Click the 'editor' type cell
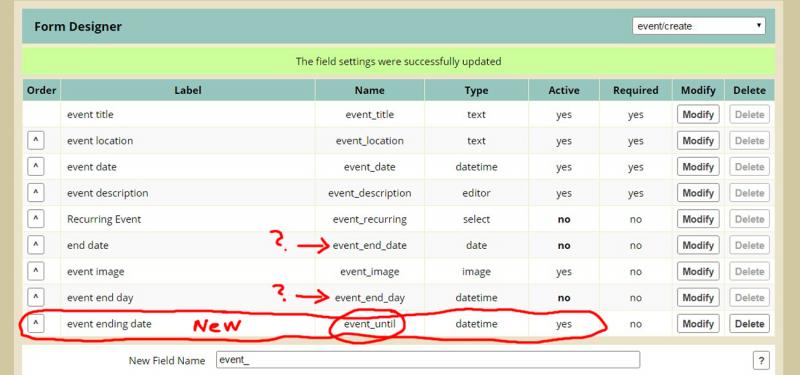Screen dimensions: 800x375 (x=476, y=193)
